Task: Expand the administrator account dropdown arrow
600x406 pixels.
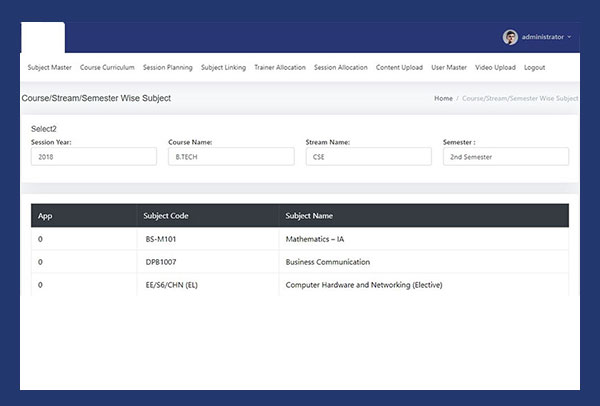Action: click(569, 37)
